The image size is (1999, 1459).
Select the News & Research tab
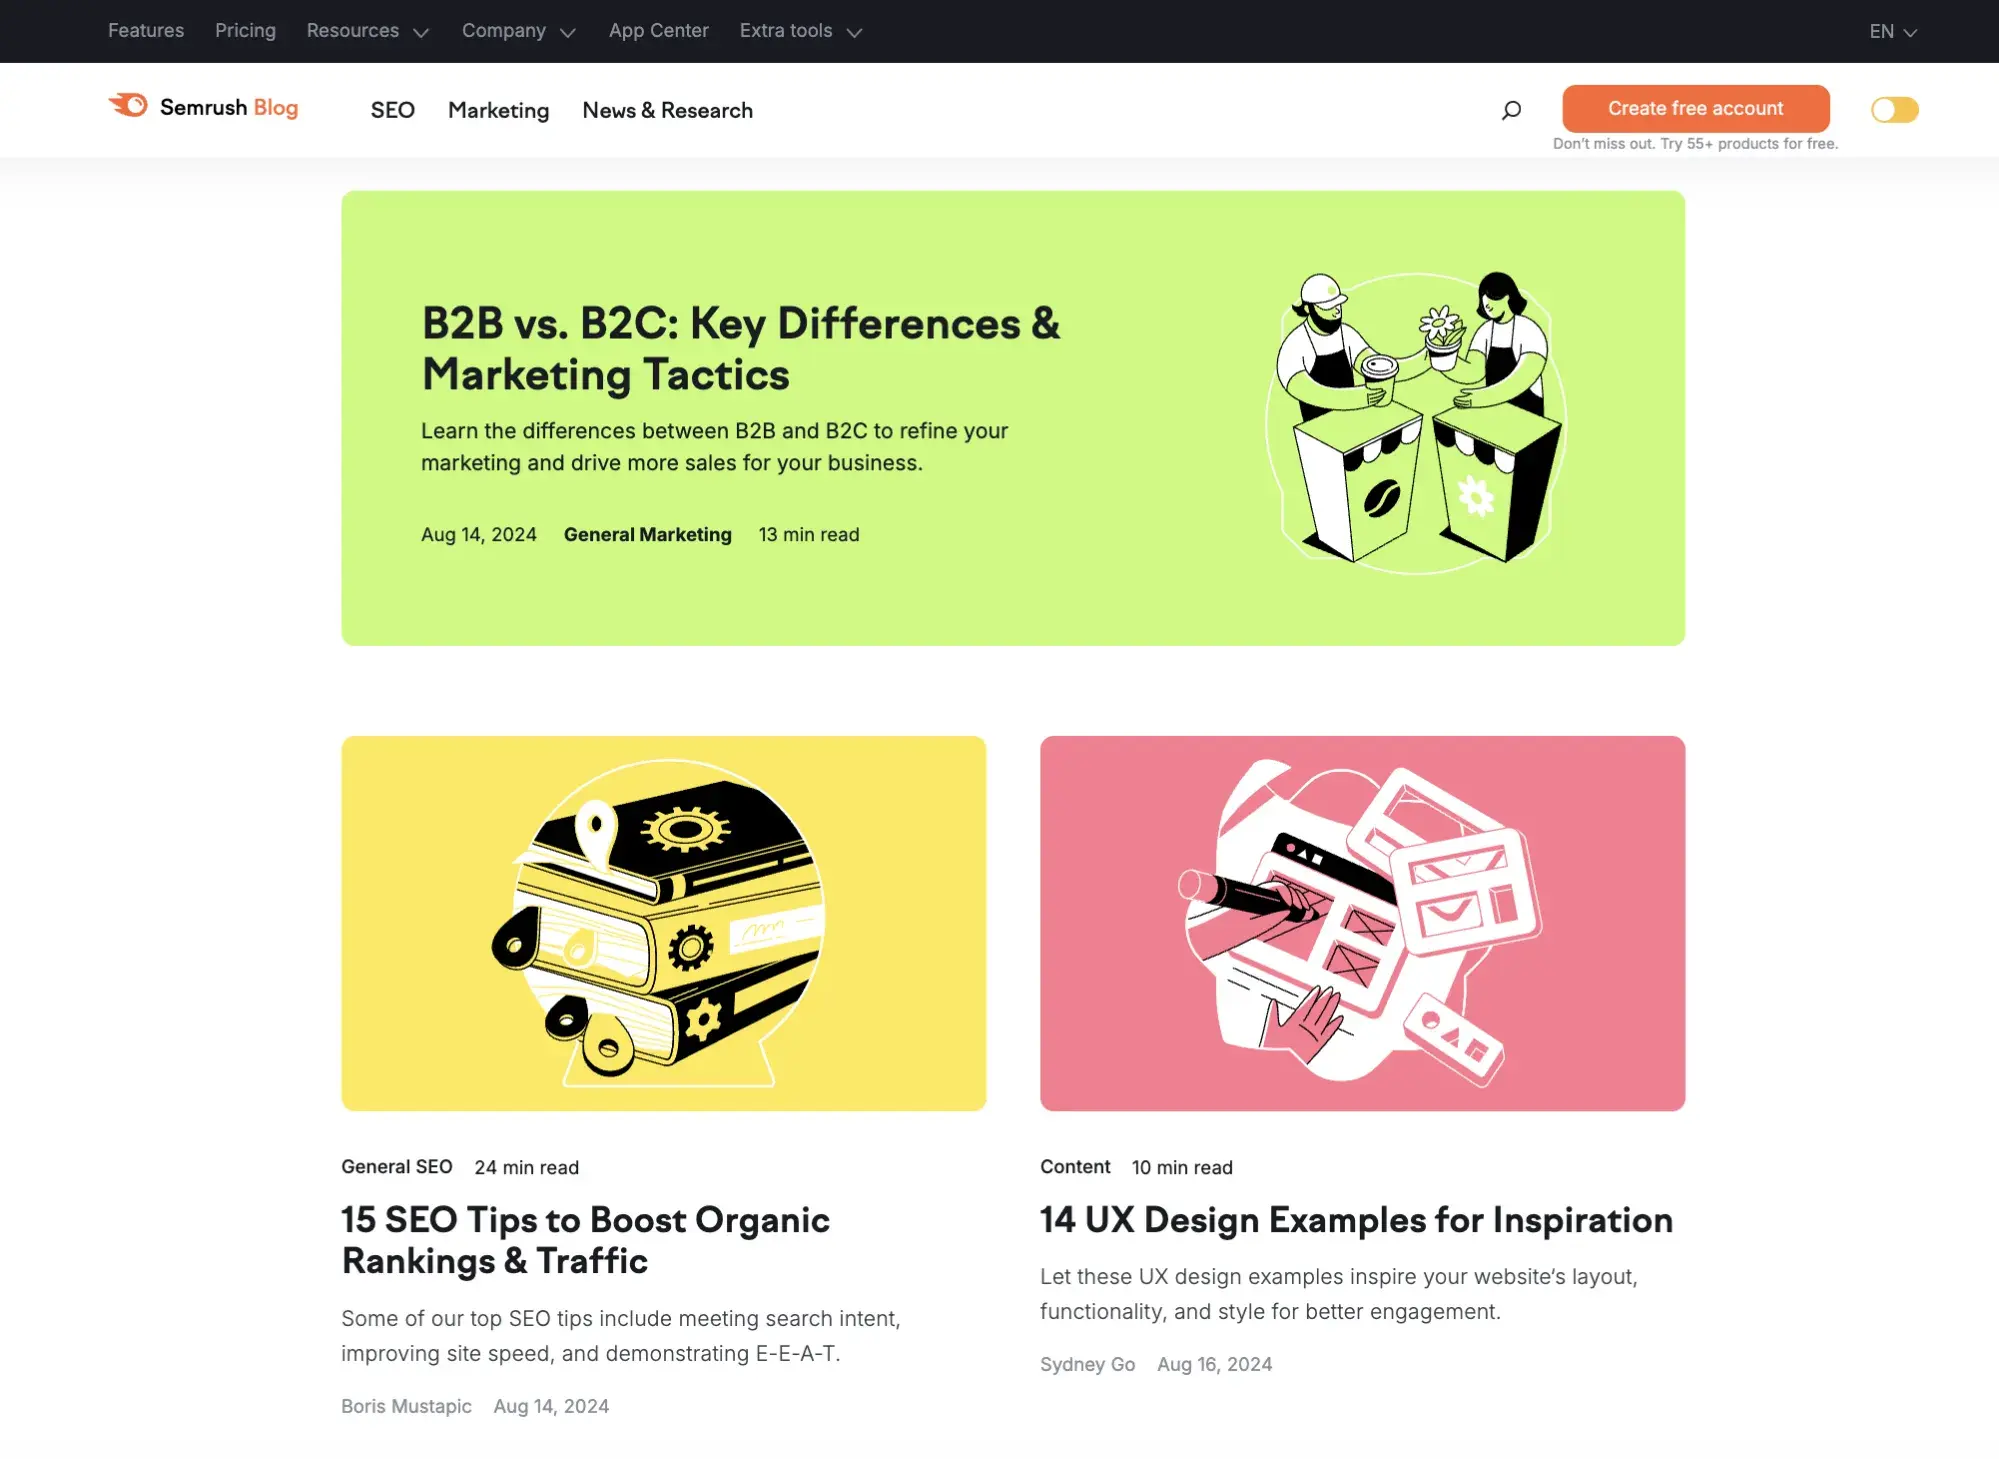click(667, 110)
